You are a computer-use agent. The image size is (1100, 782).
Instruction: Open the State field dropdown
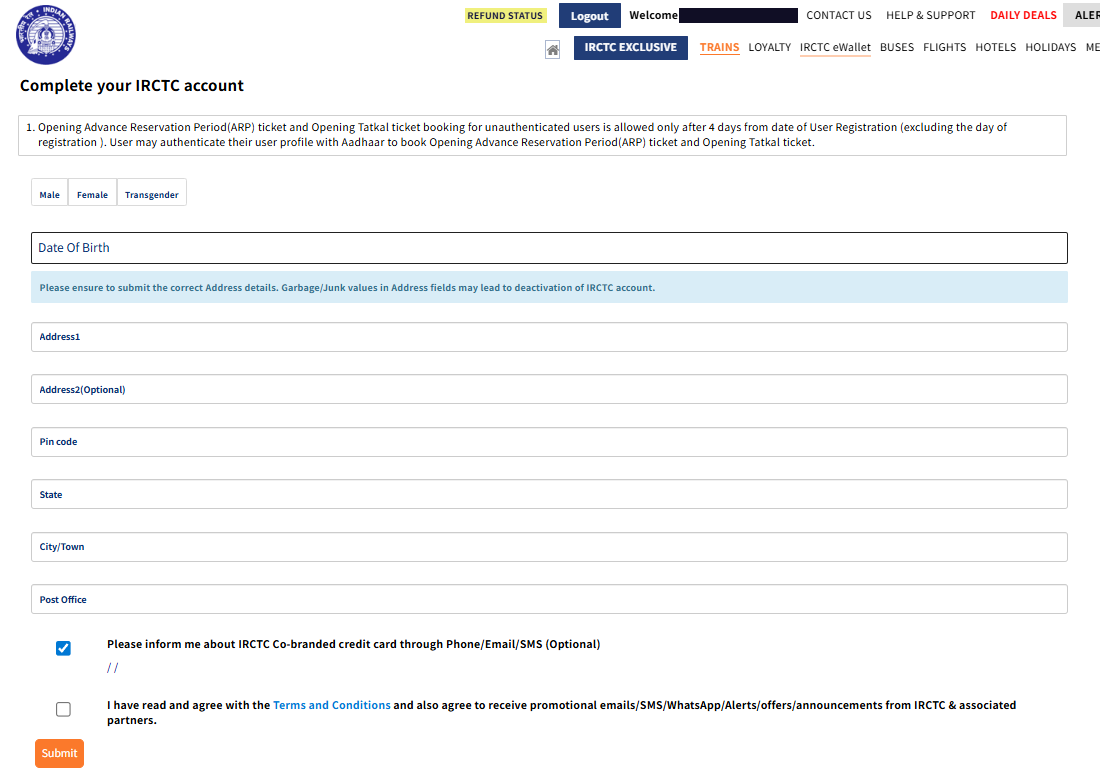(549, 494)
